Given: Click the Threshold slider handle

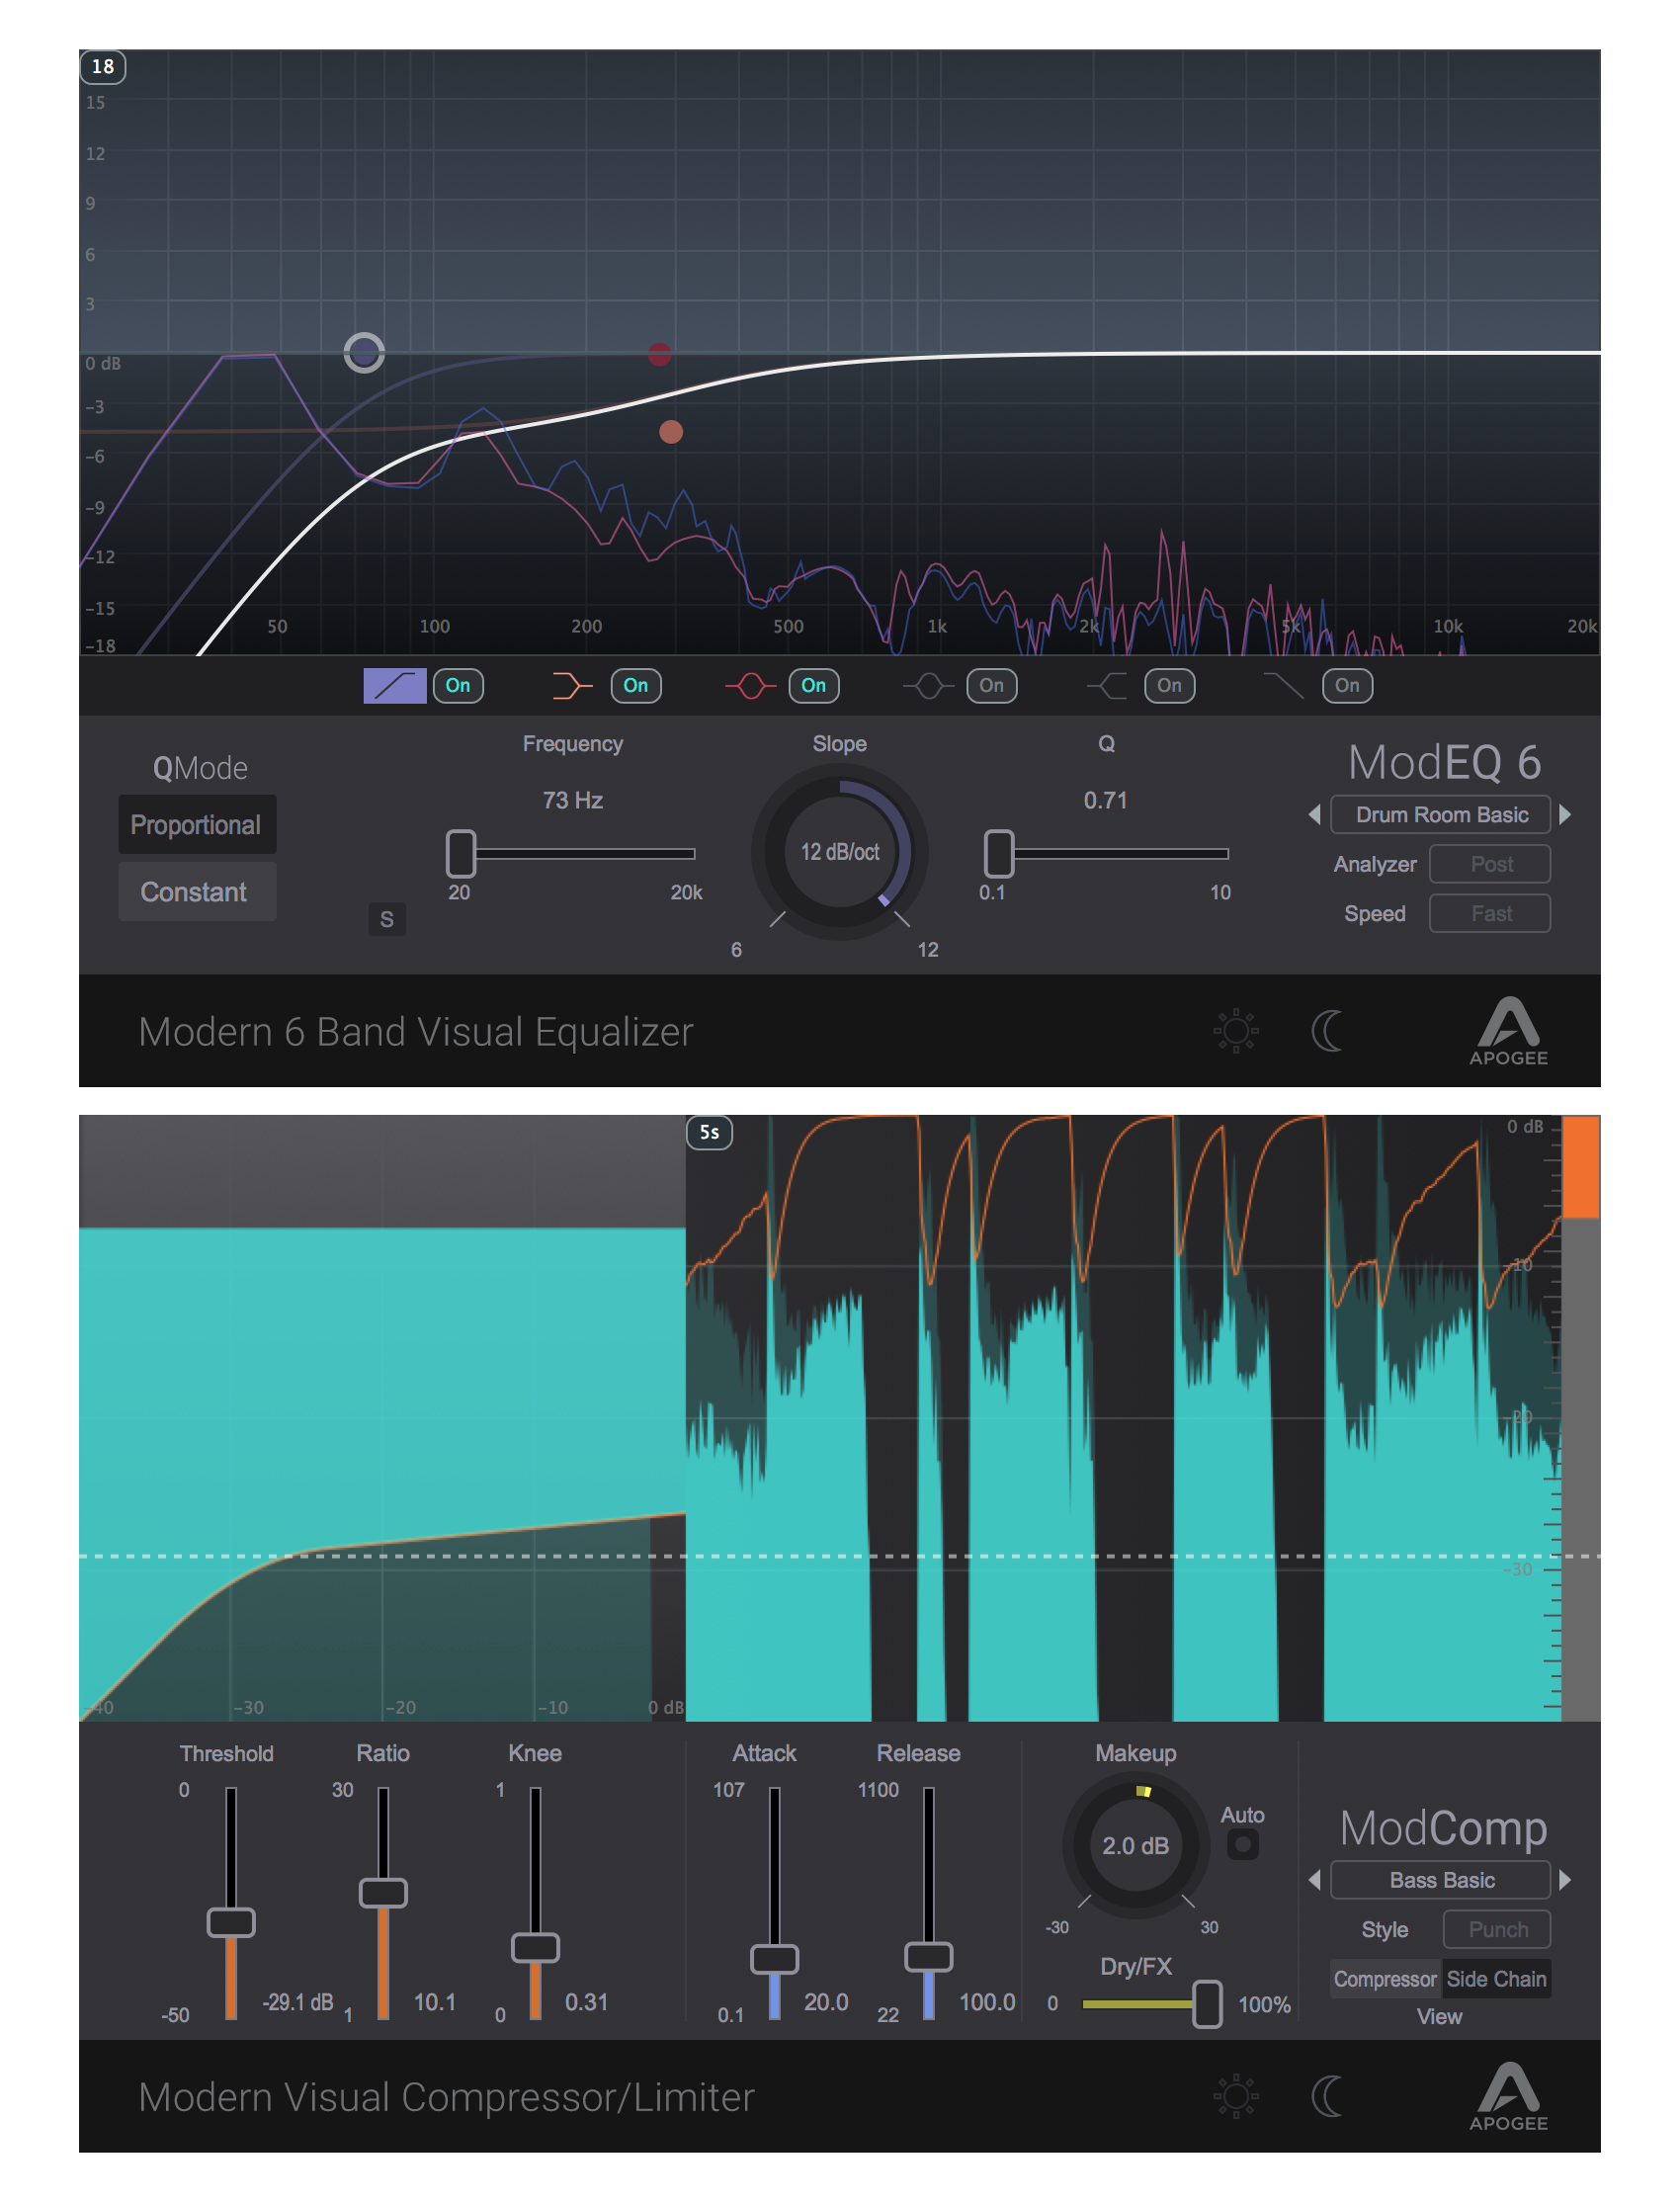Looking at the screenshot, I should point(231,1922).
